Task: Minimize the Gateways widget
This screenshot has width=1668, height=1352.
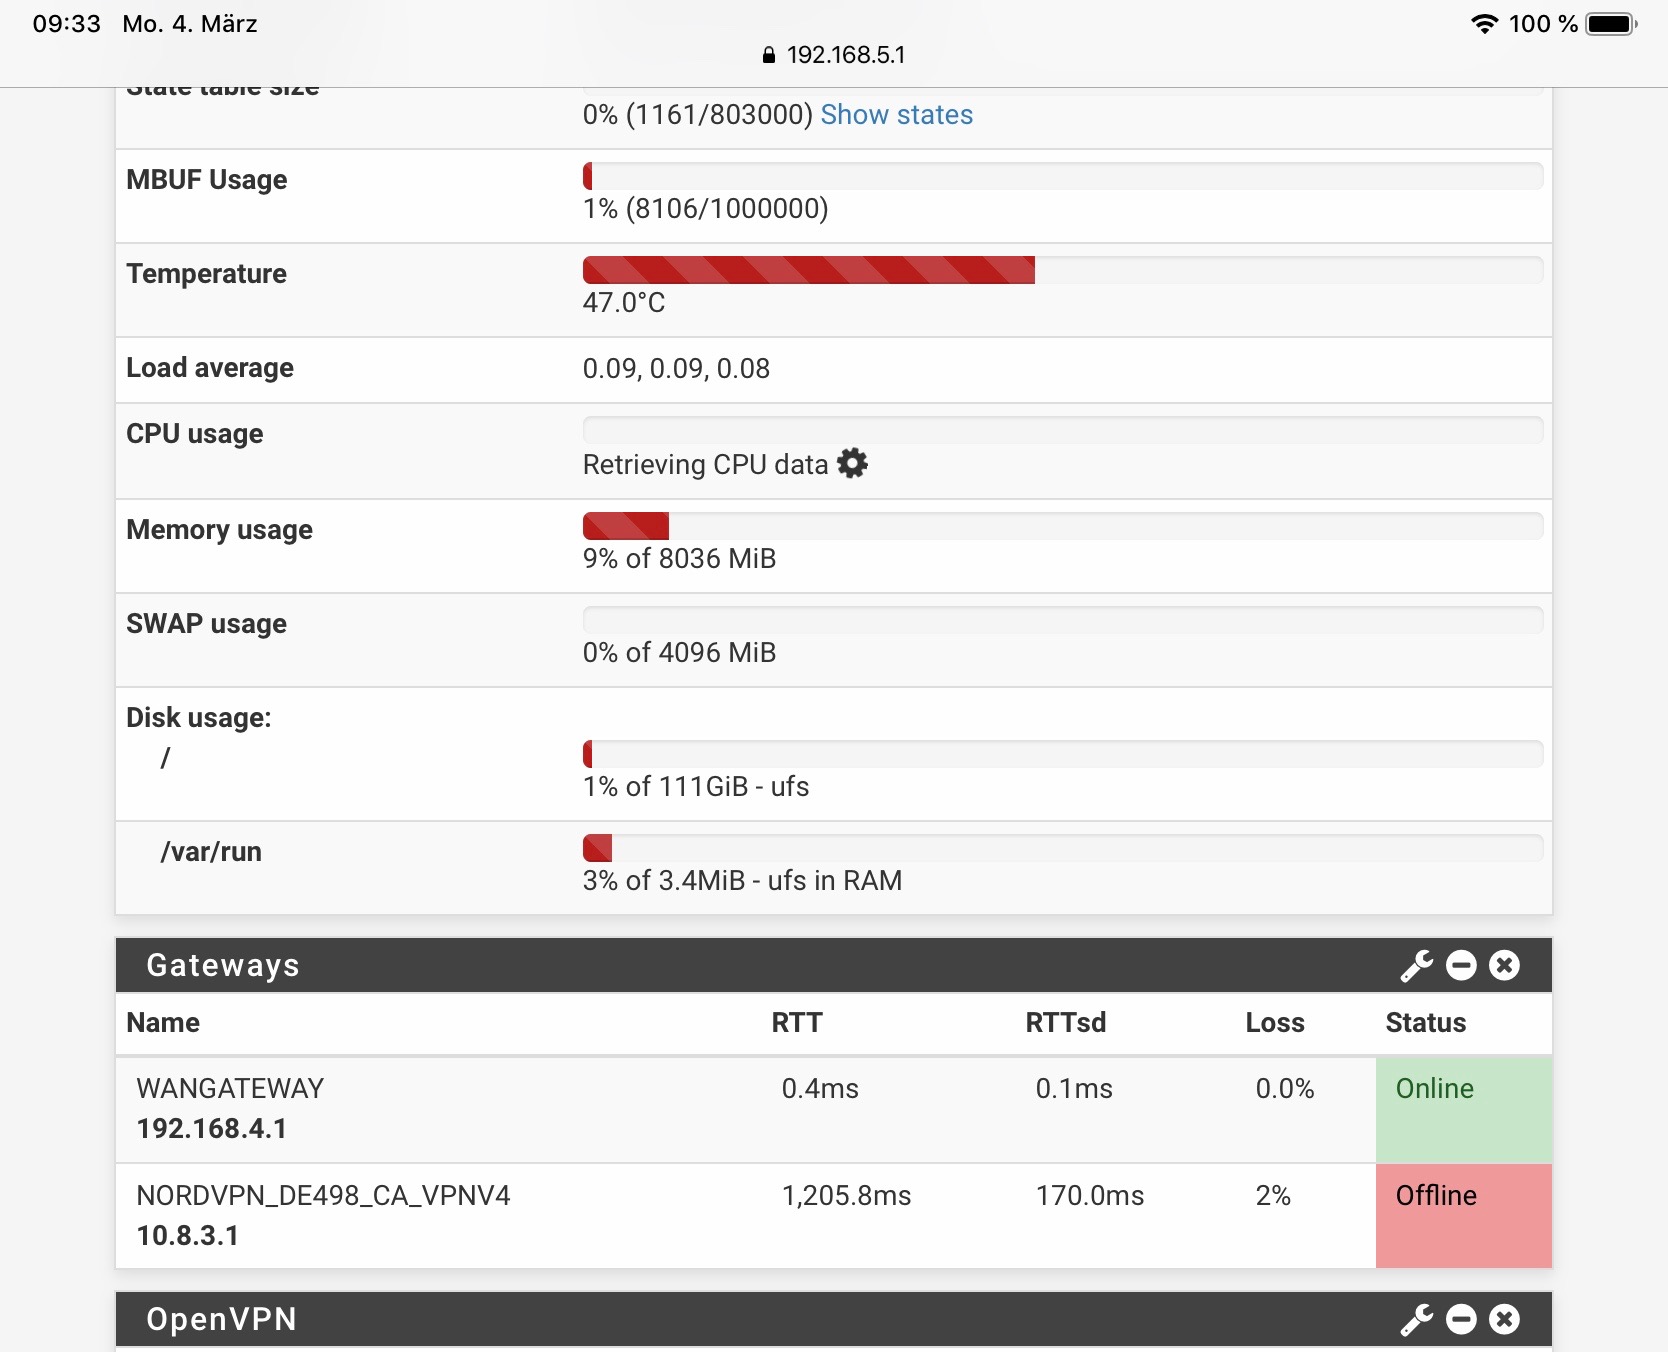Action: click(1461, 966)
